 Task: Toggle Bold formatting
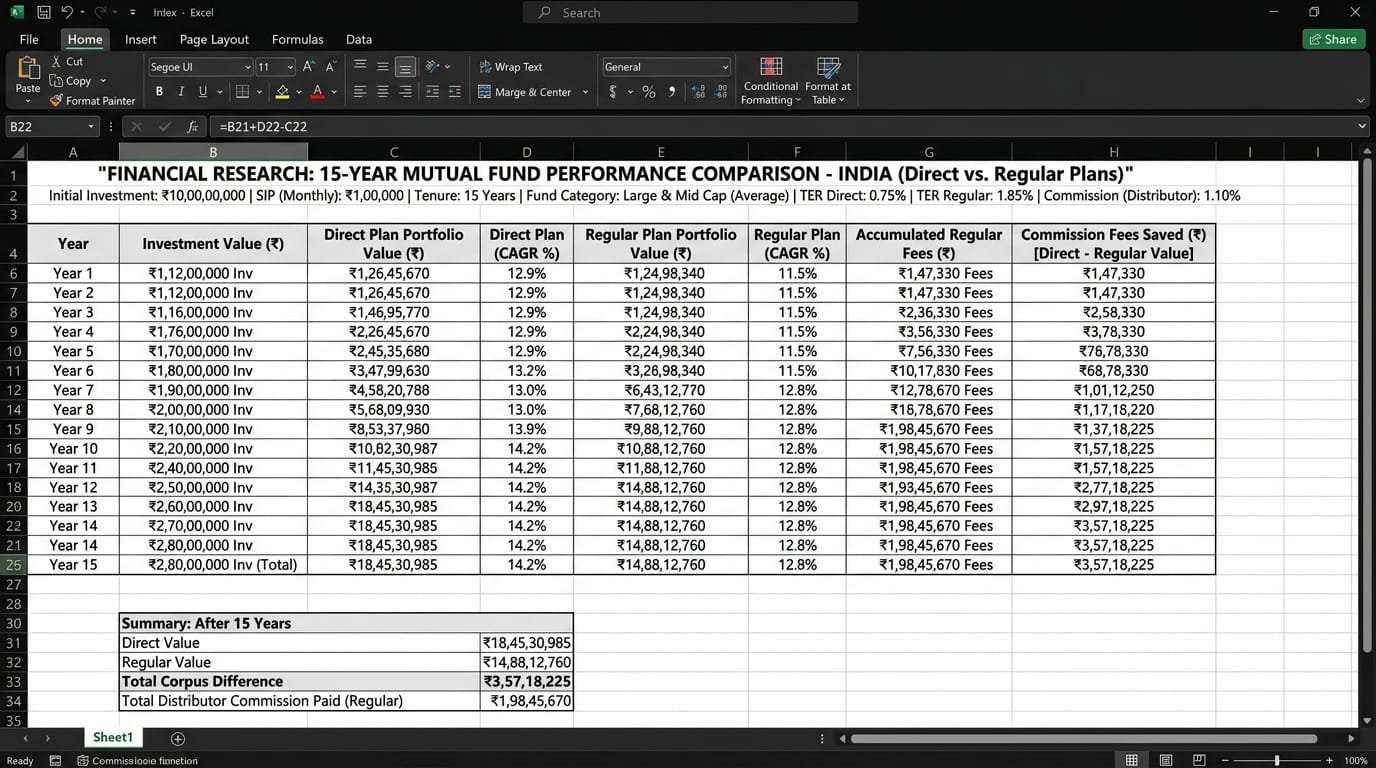point(159,92)
